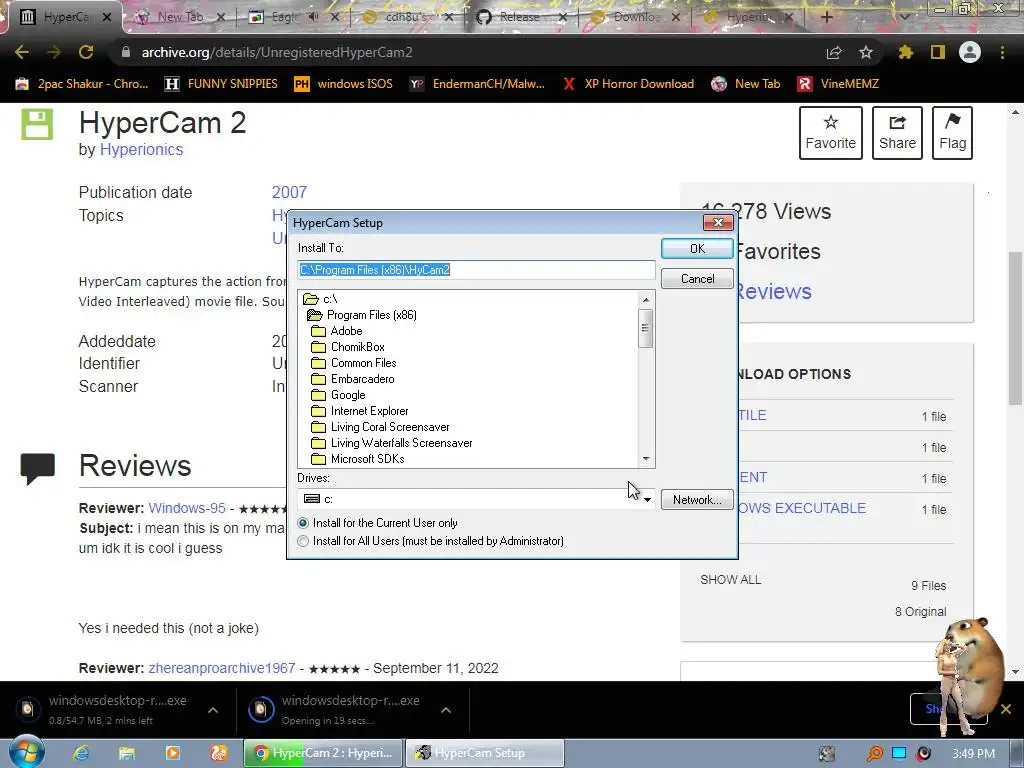Click the share page icon in address bar
This screenshot has height=768, width=1024.
[x=834, y=52]
